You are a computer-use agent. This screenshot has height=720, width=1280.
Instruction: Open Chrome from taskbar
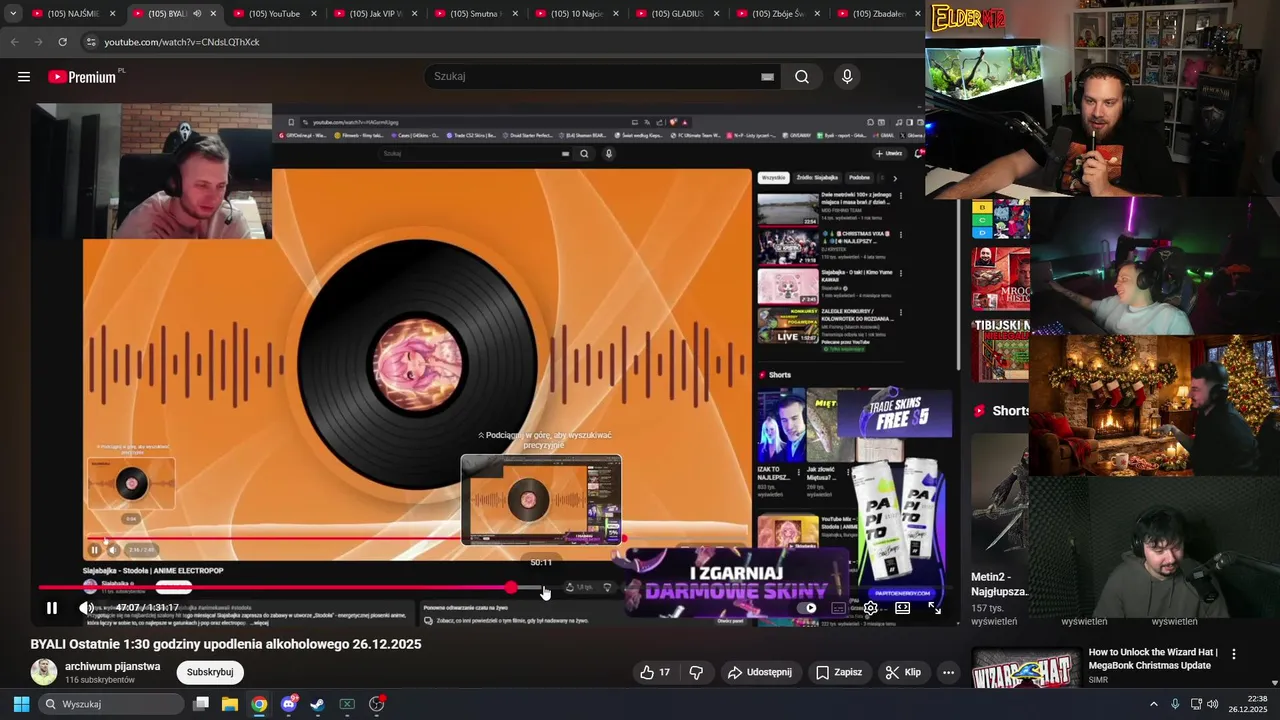click(x=259, y=704)
